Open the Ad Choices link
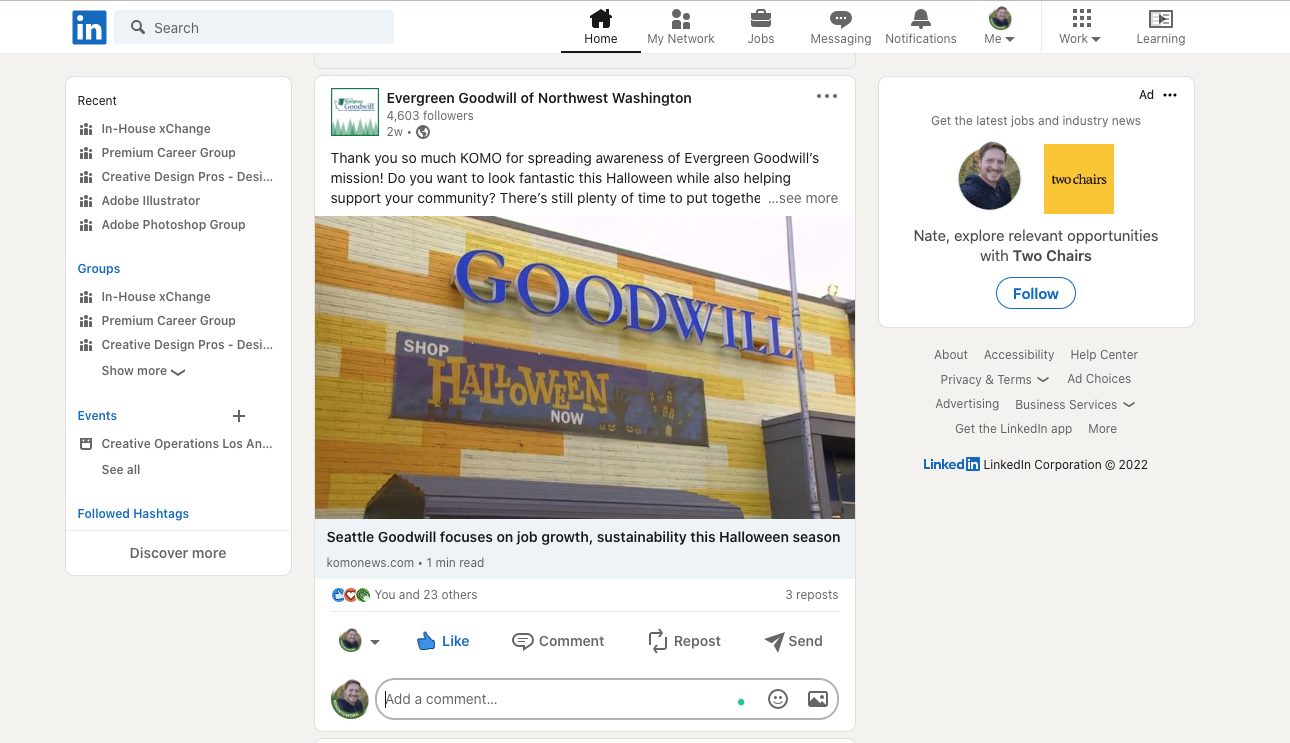This screenshot has width=1290, height=743. click(x=1099, y=379)
